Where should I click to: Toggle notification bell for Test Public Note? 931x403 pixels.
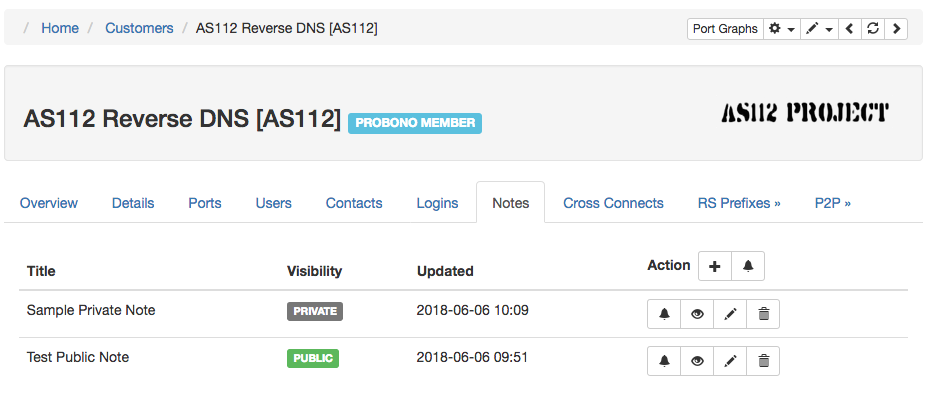[664, 361]
